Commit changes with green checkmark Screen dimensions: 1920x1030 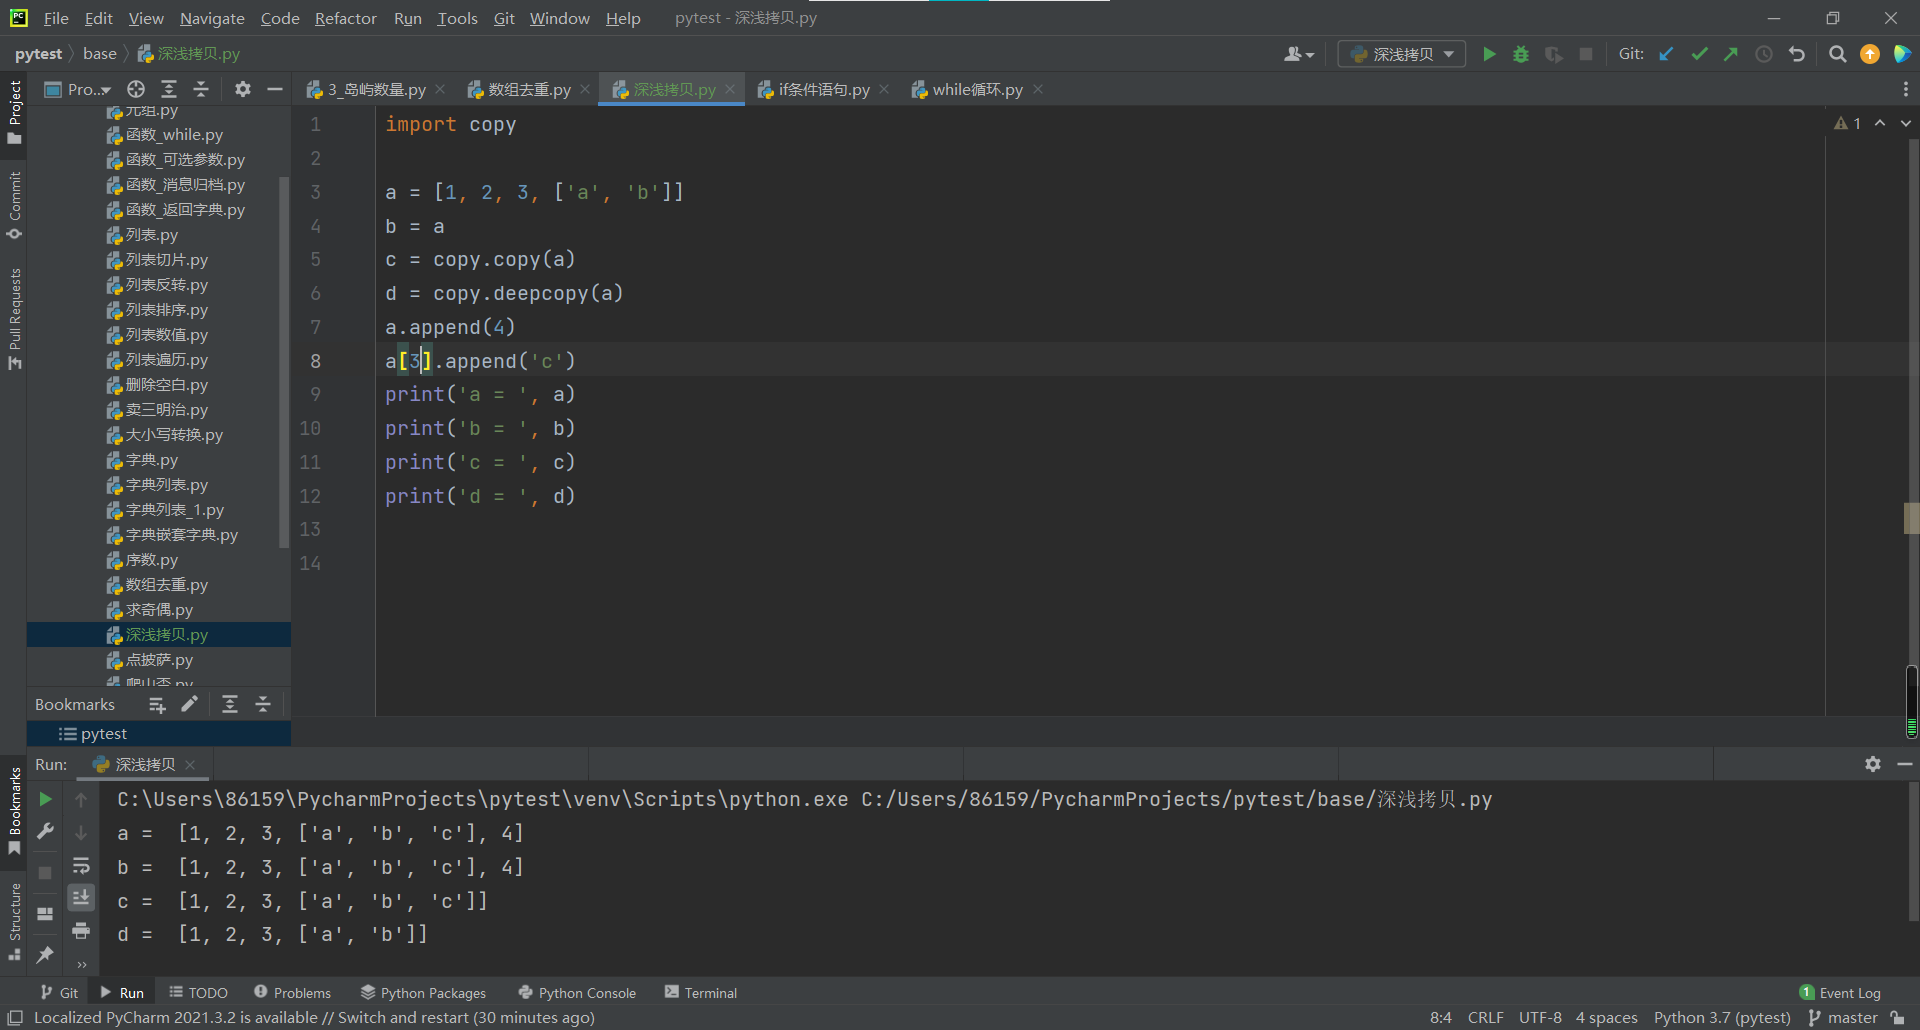(1699, 54)
